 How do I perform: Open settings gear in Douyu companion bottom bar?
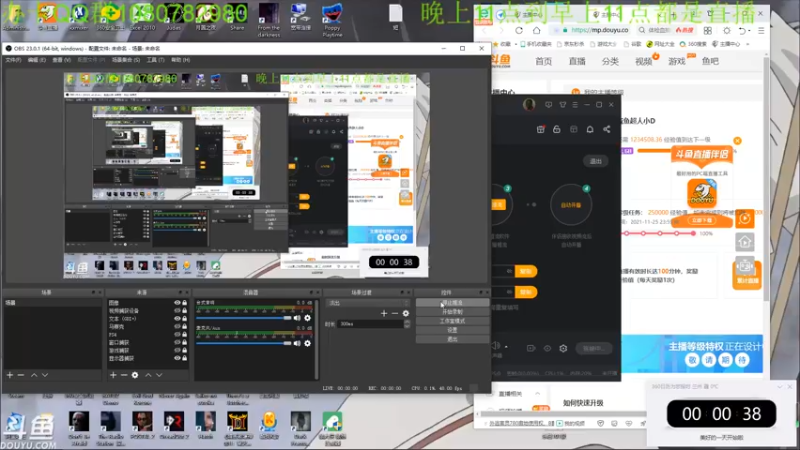[x=563, y=348]
